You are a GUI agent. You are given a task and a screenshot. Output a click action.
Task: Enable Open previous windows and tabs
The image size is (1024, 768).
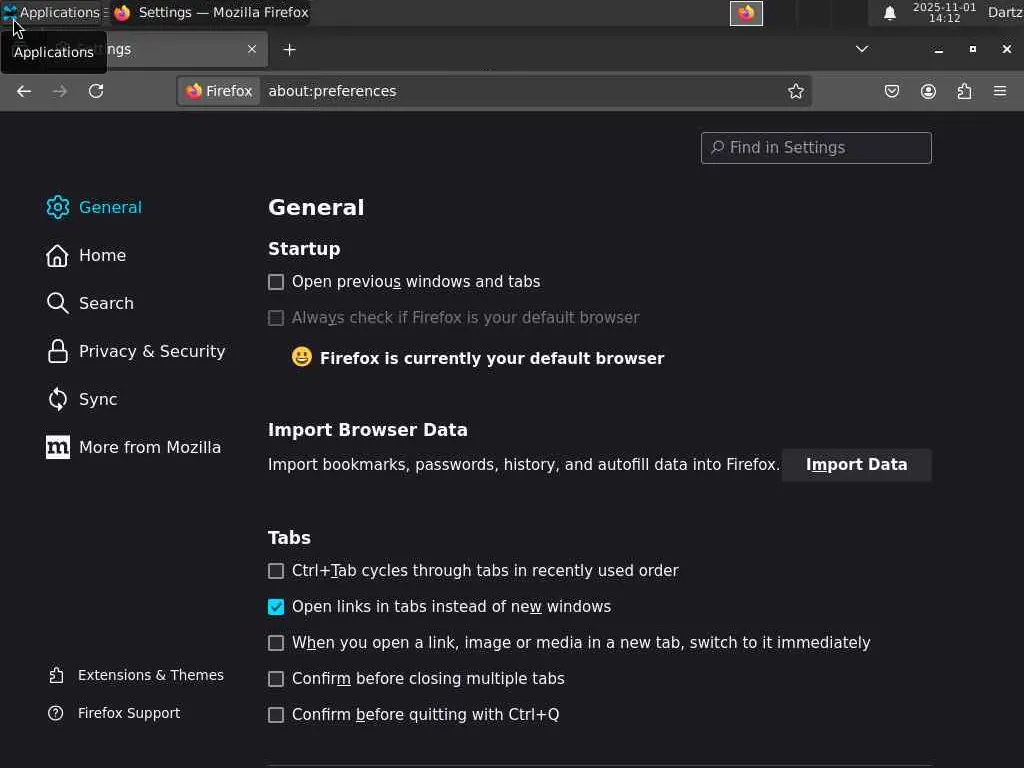click(276, 282)
